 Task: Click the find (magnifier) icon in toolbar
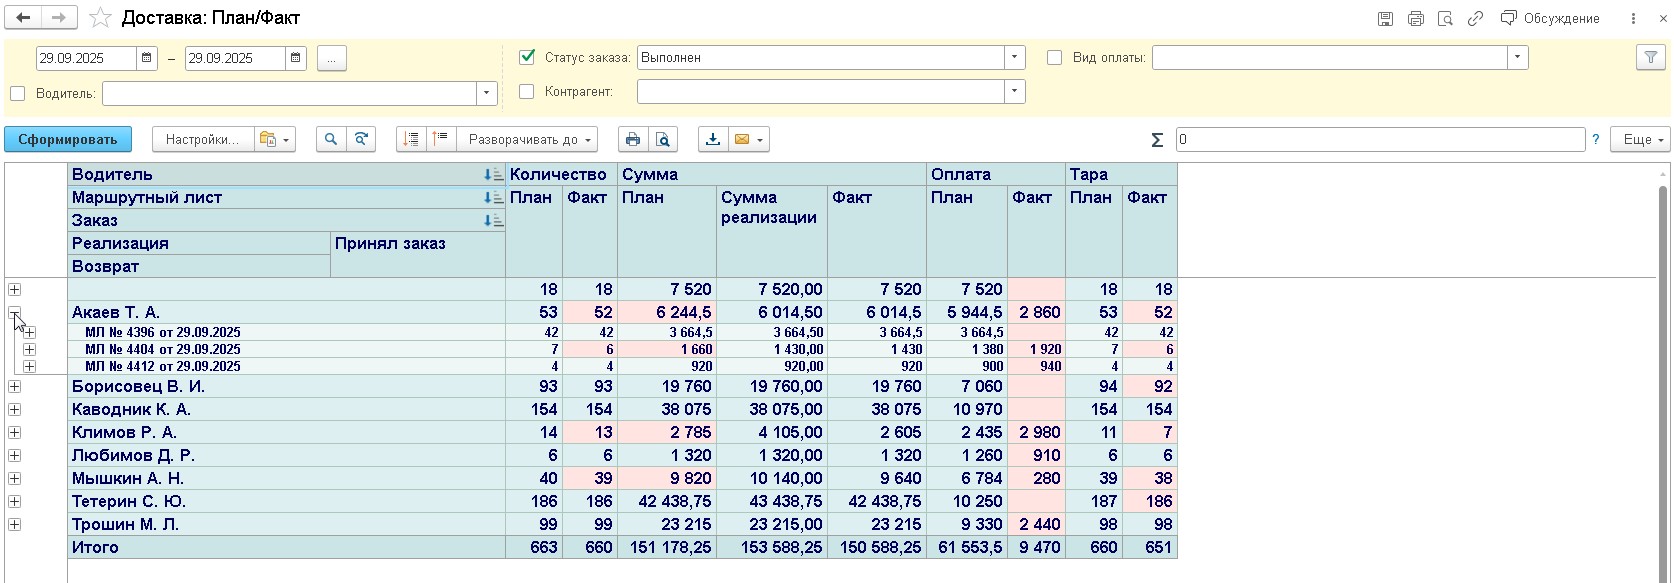click(x=331, y=140)
